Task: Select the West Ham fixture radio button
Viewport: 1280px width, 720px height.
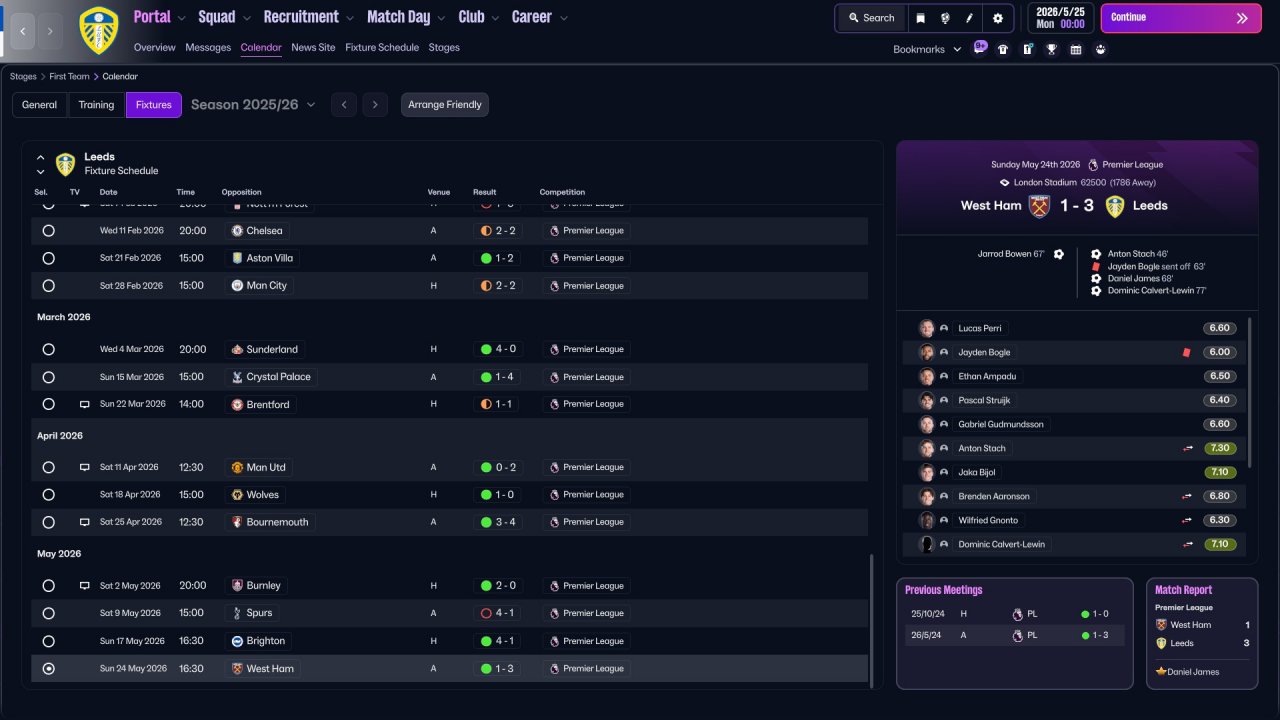Action: tap(49, 669)
